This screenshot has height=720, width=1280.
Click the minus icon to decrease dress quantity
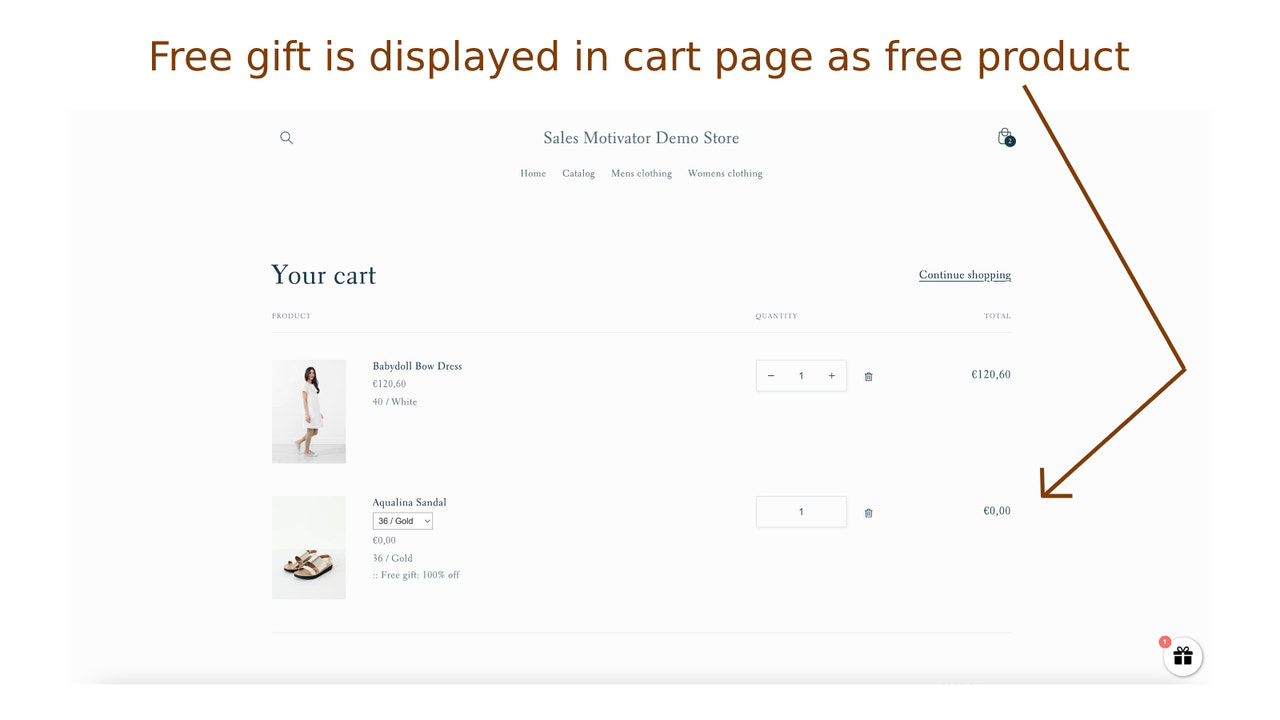(770, 375)
